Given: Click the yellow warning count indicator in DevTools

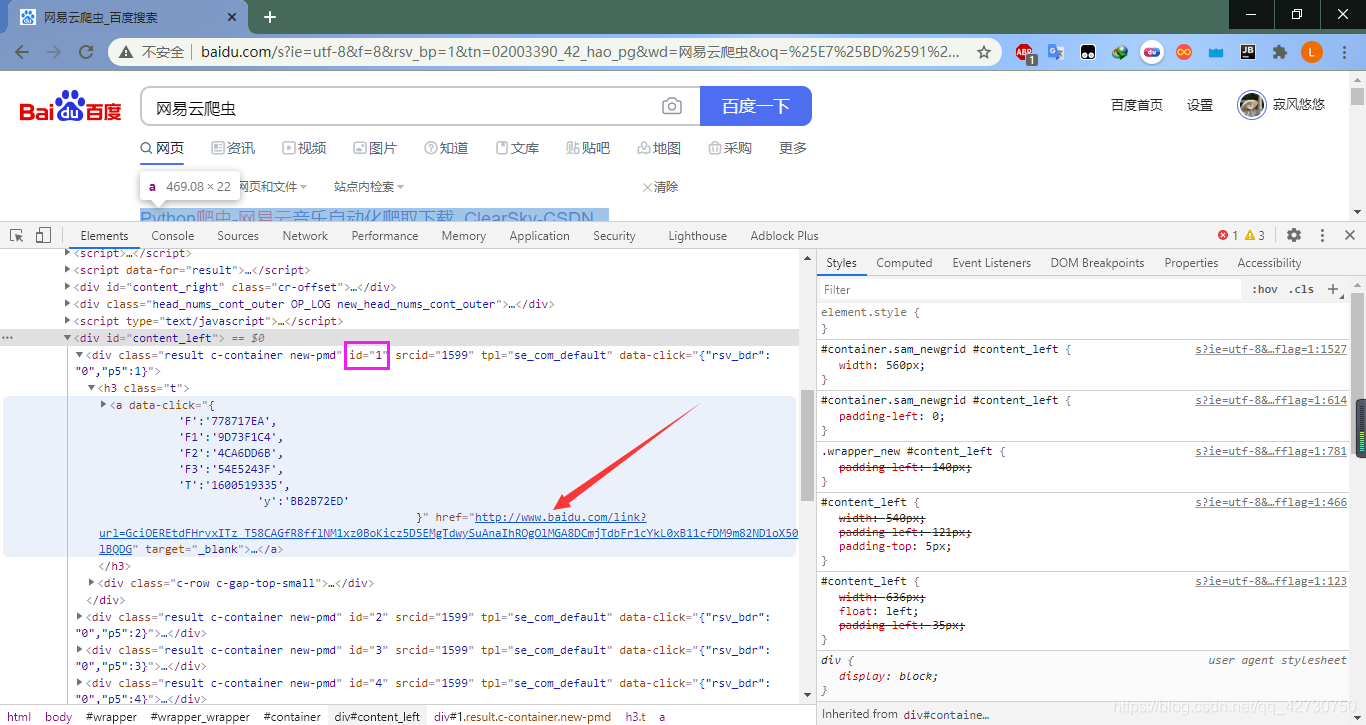Looking at the screenshot, I should click(x=1255, y=236).
